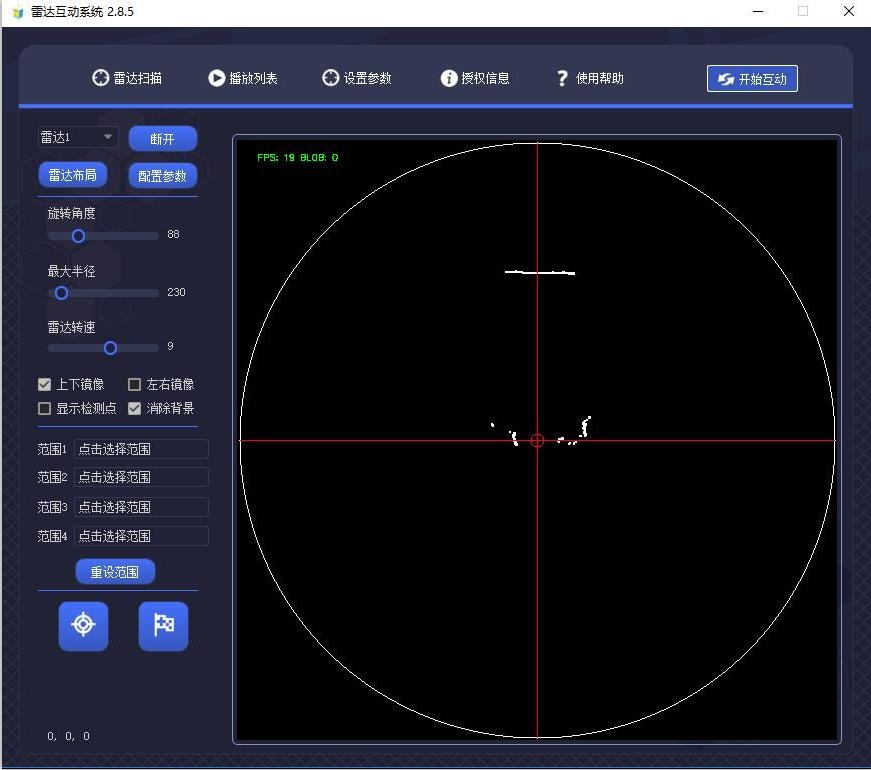Click the 范围1 range selection field

coord(141,449)
